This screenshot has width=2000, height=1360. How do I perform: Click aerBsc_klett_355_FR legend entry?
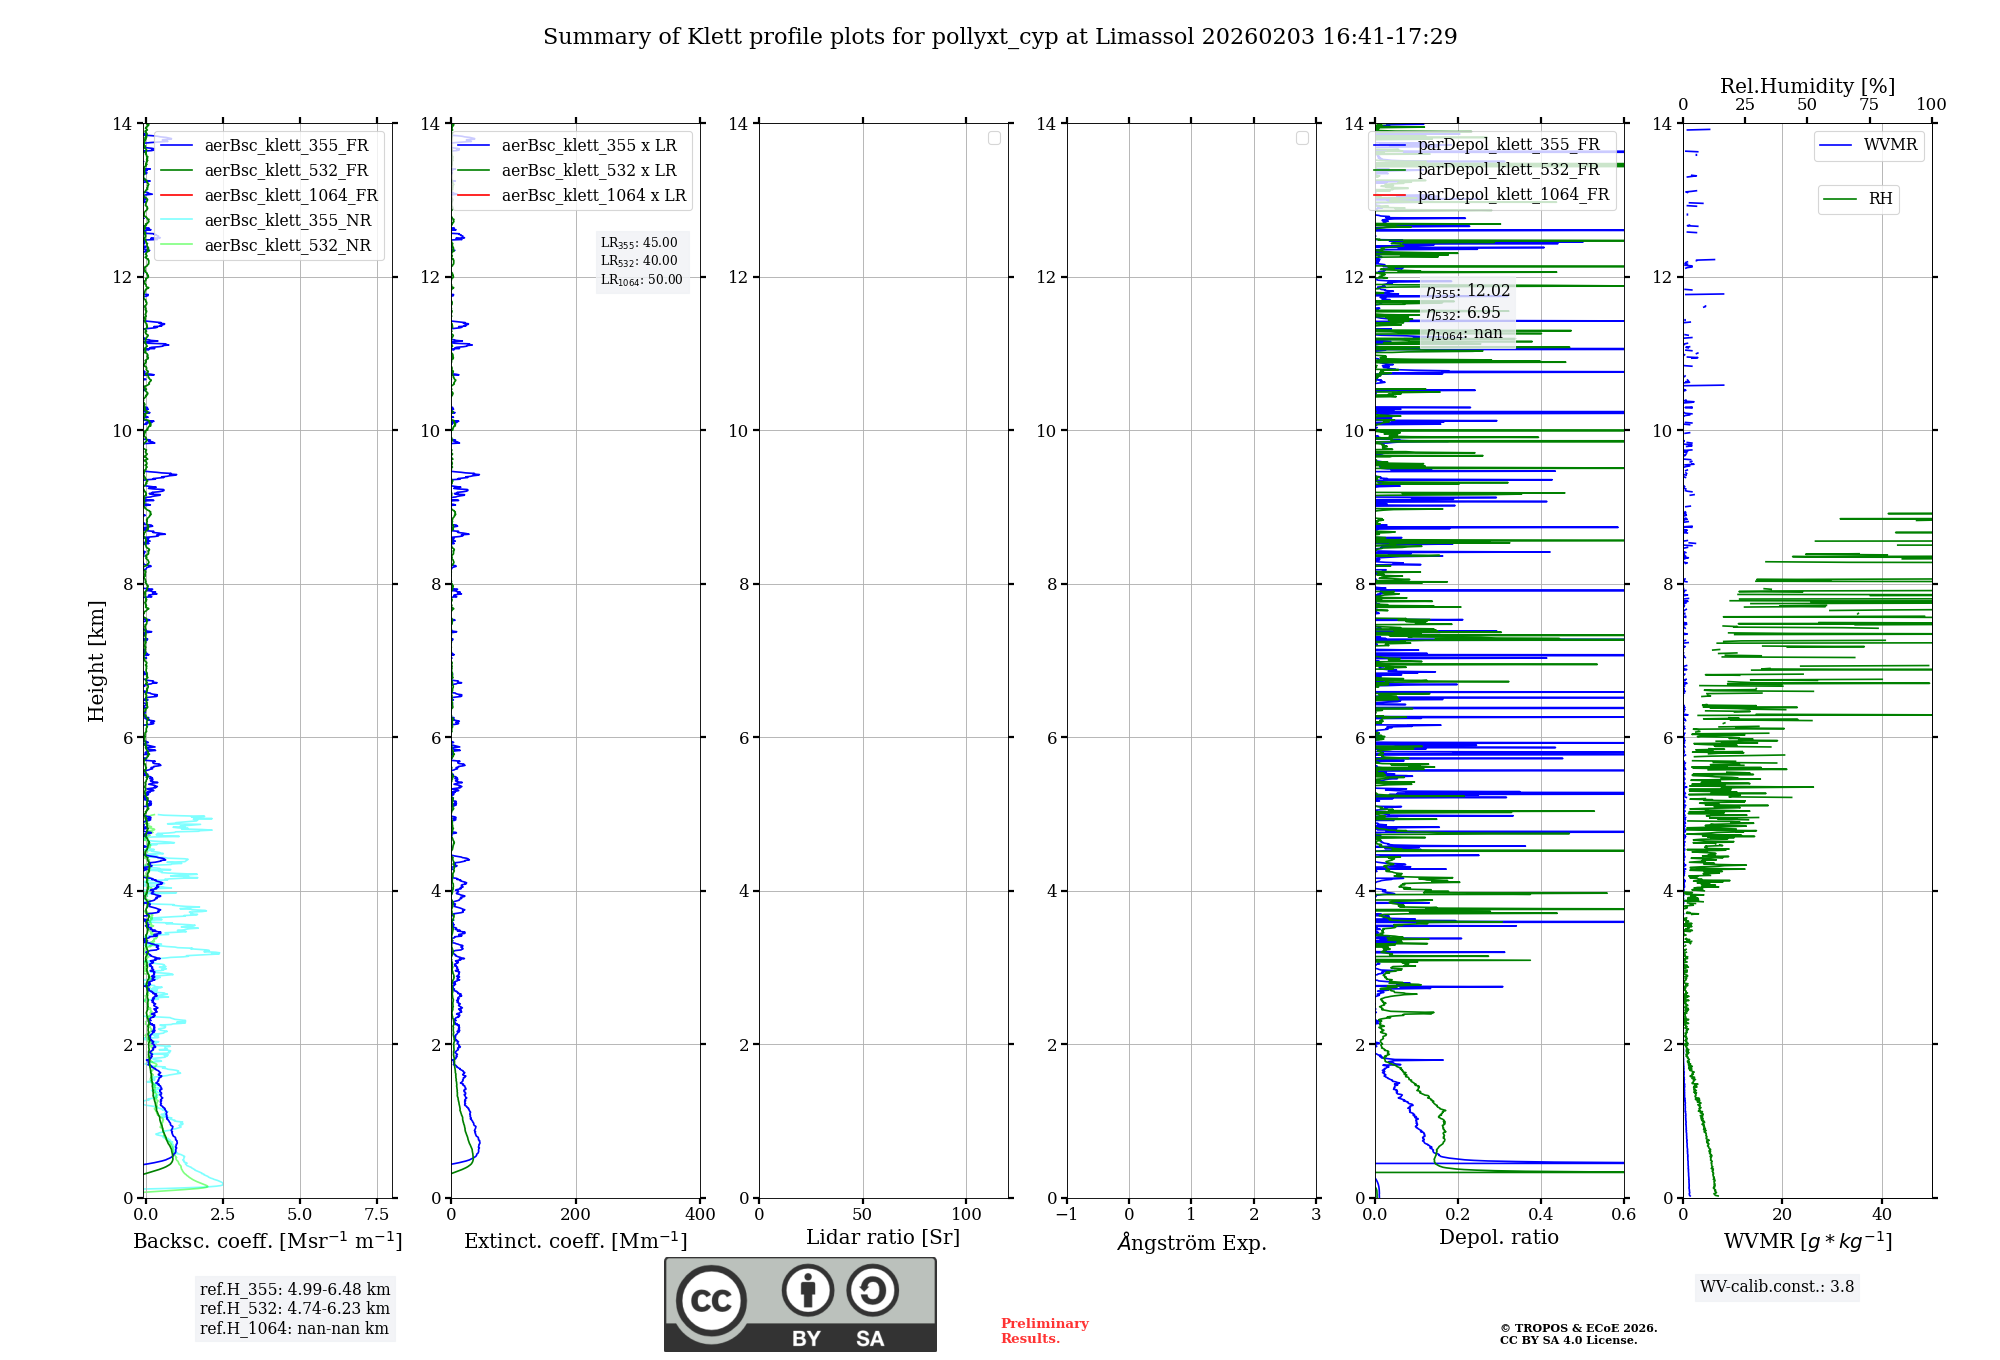tap(286, 146)
